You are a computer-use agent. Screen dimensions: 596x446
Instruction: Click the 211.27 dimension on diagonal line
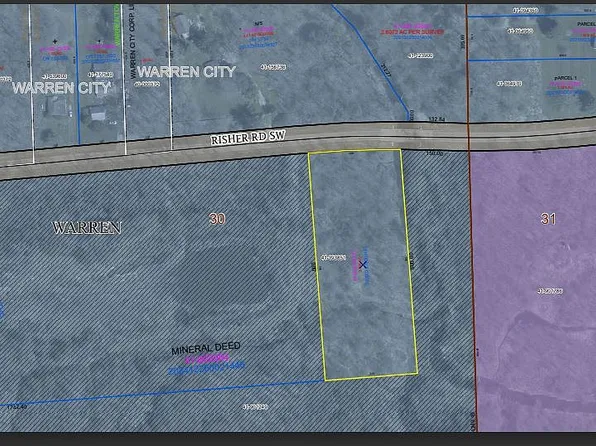(x=385, y=71)
